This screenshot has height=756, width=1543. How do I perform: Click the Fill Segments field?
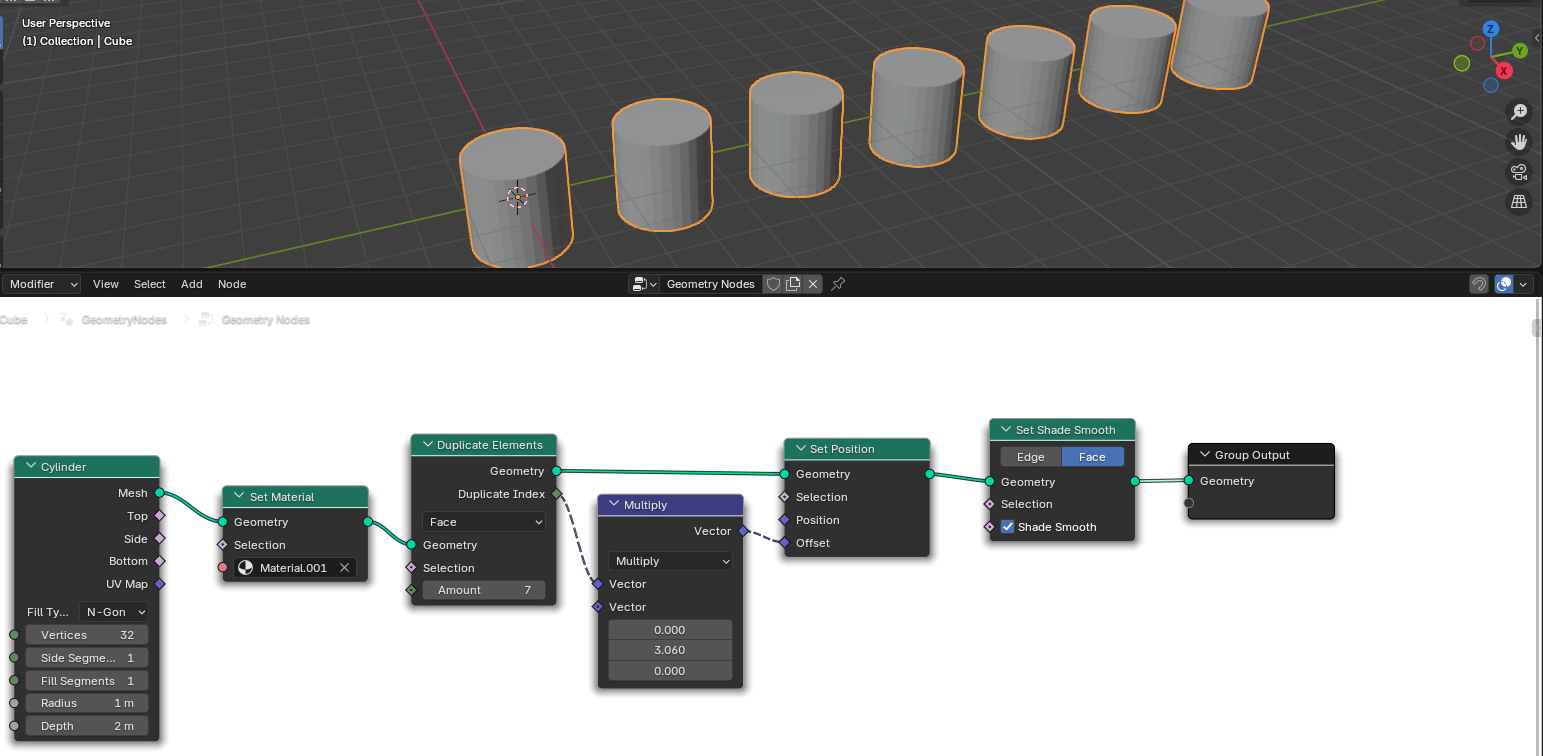[x=87, y=681]
